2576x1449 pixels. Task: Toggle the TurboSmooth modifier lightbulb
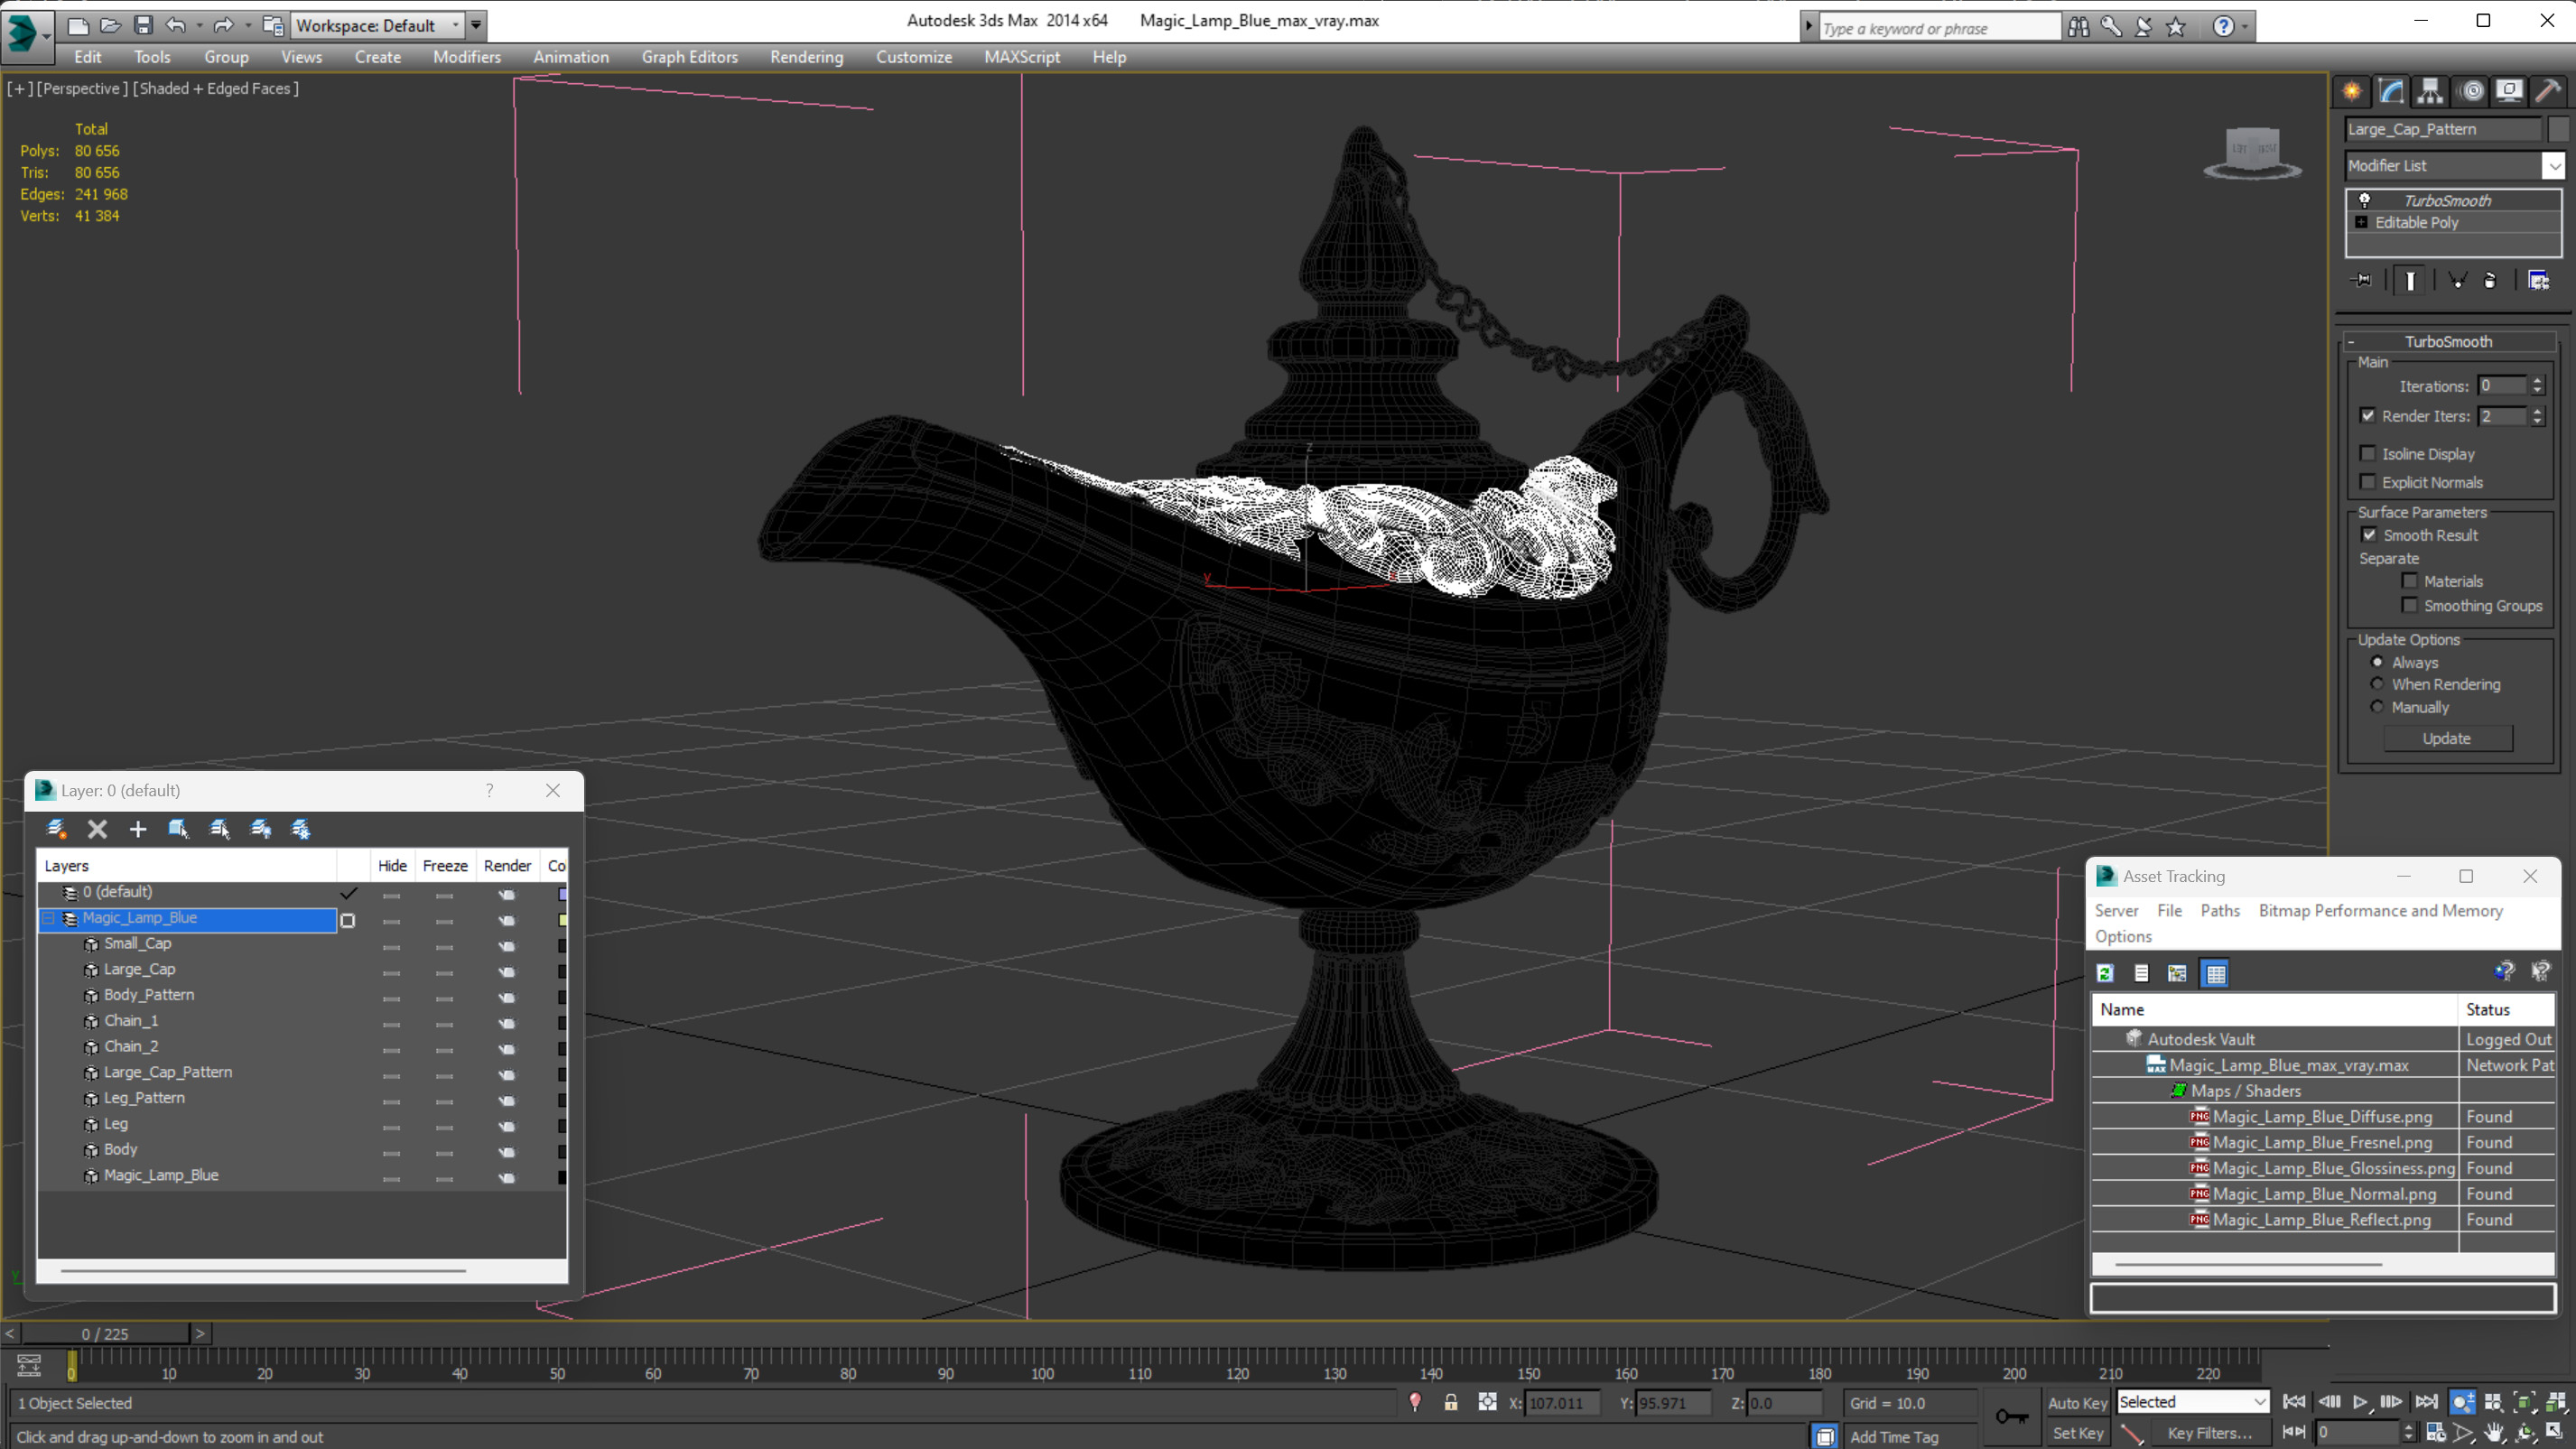pos(2365,200)
